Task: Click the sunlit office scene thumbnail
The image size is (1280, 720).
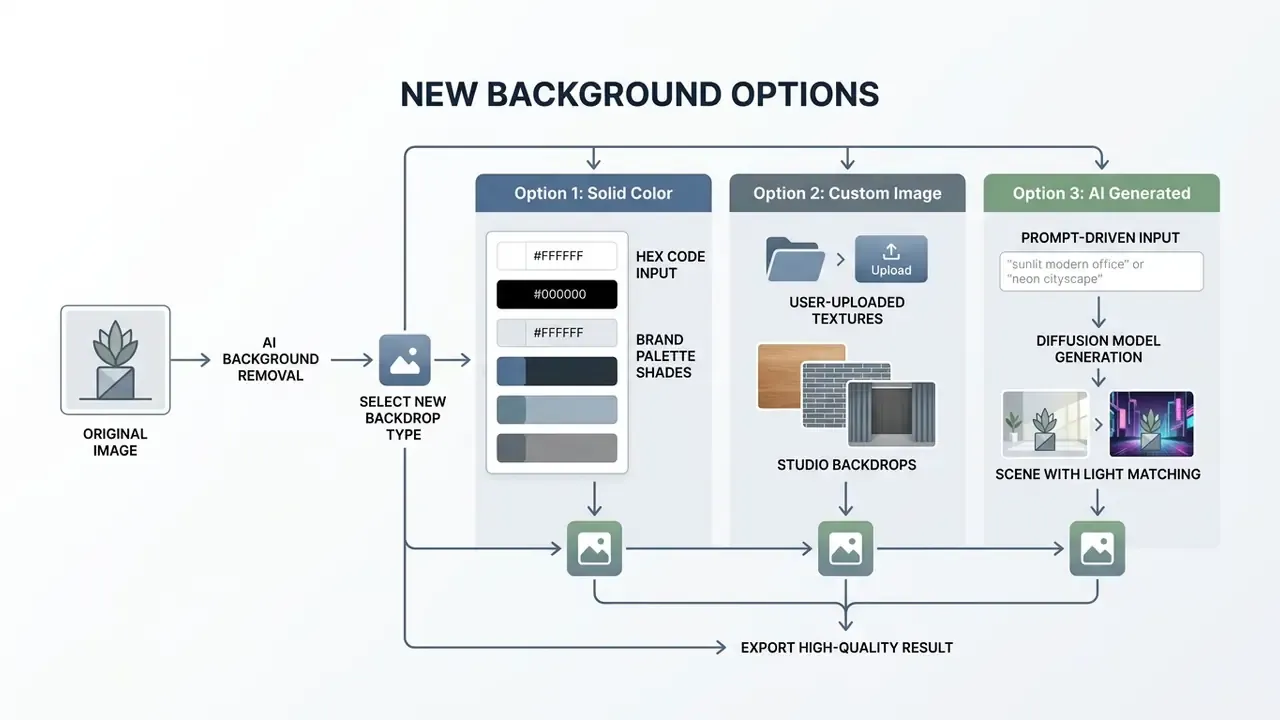Action: (1045, 424)
